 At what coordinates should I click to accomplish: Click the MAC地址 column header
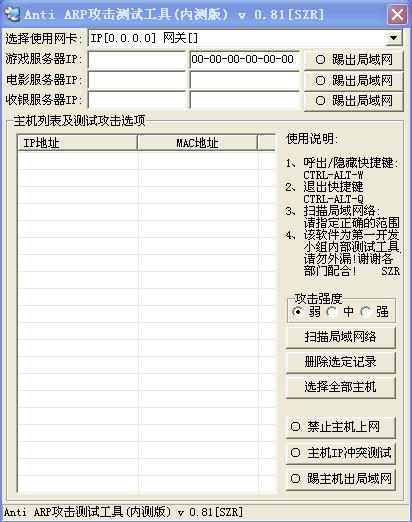197,143
